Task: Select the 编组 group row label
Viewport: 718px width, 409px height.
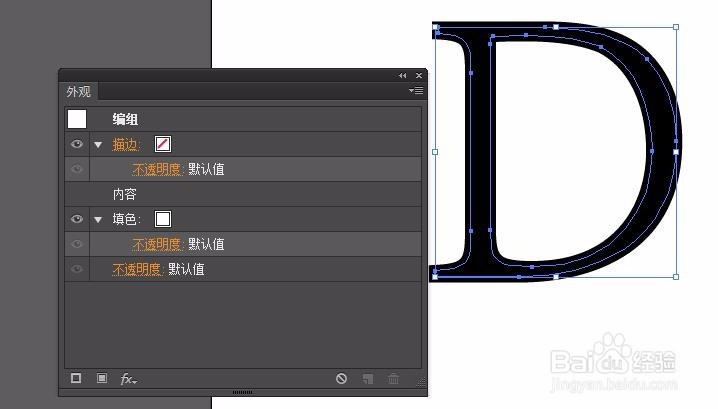Action: pos(125,120)
